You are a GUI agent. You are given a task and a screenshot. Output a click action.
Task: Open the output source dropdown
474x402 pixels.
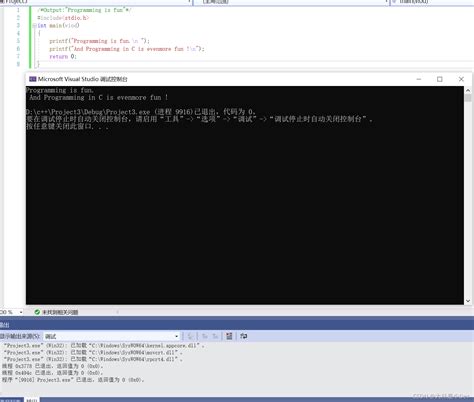112,336
